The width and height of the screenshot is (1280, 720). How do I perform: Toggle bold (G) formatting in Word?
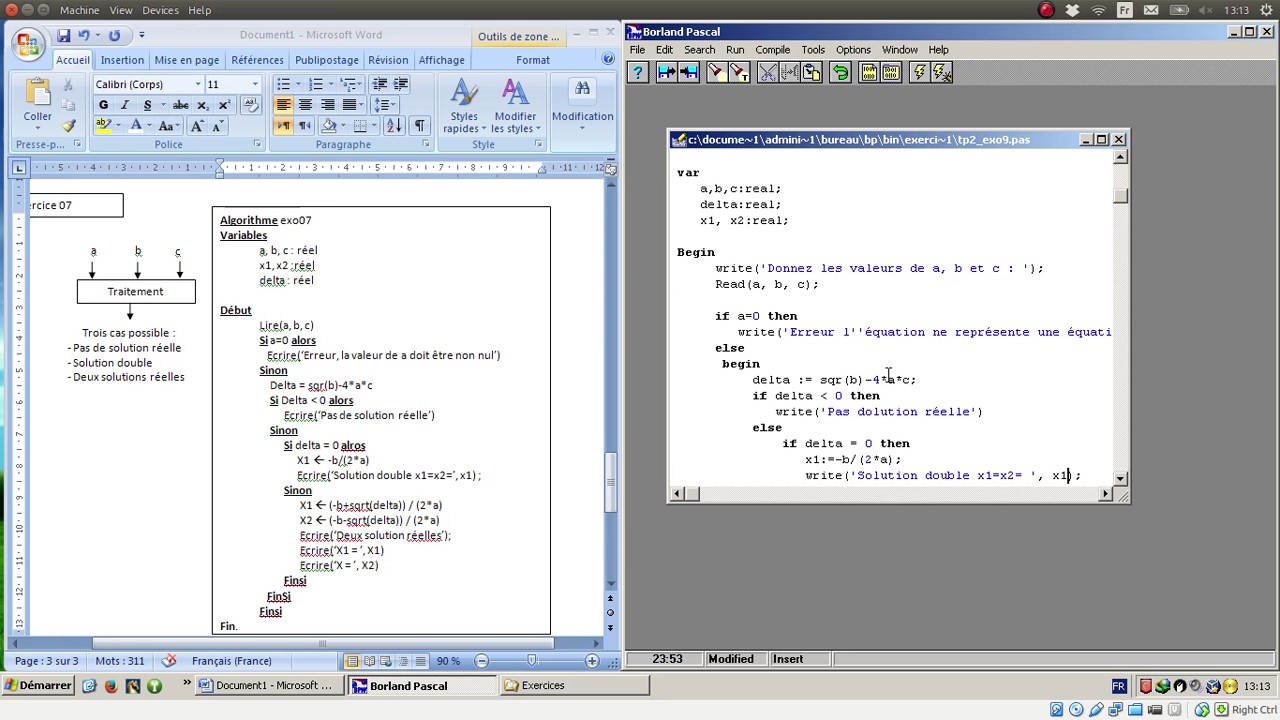[x=104, y=105]
